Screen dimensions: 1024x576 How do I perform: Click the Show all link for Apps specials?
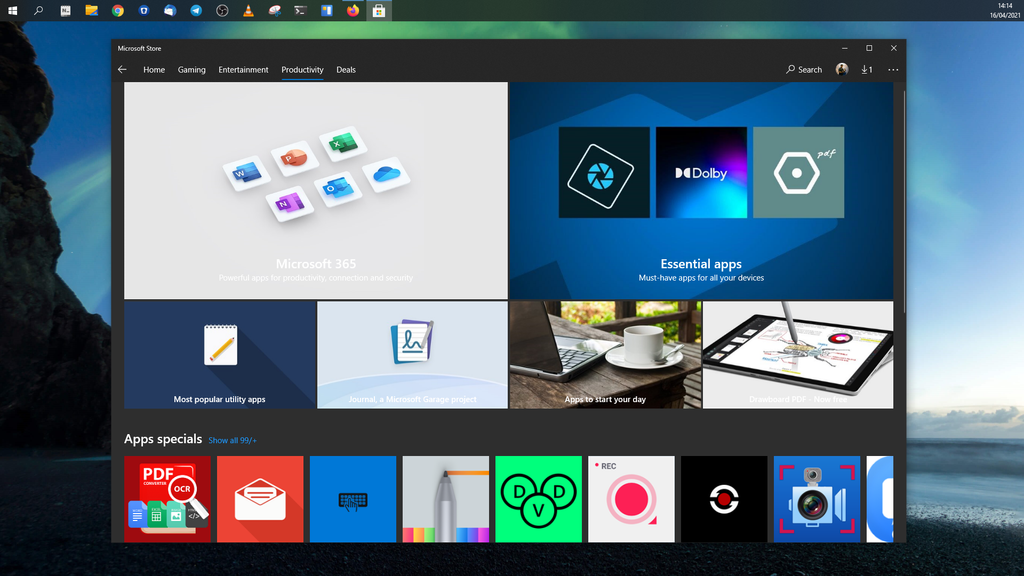click(x=232, y=439)
